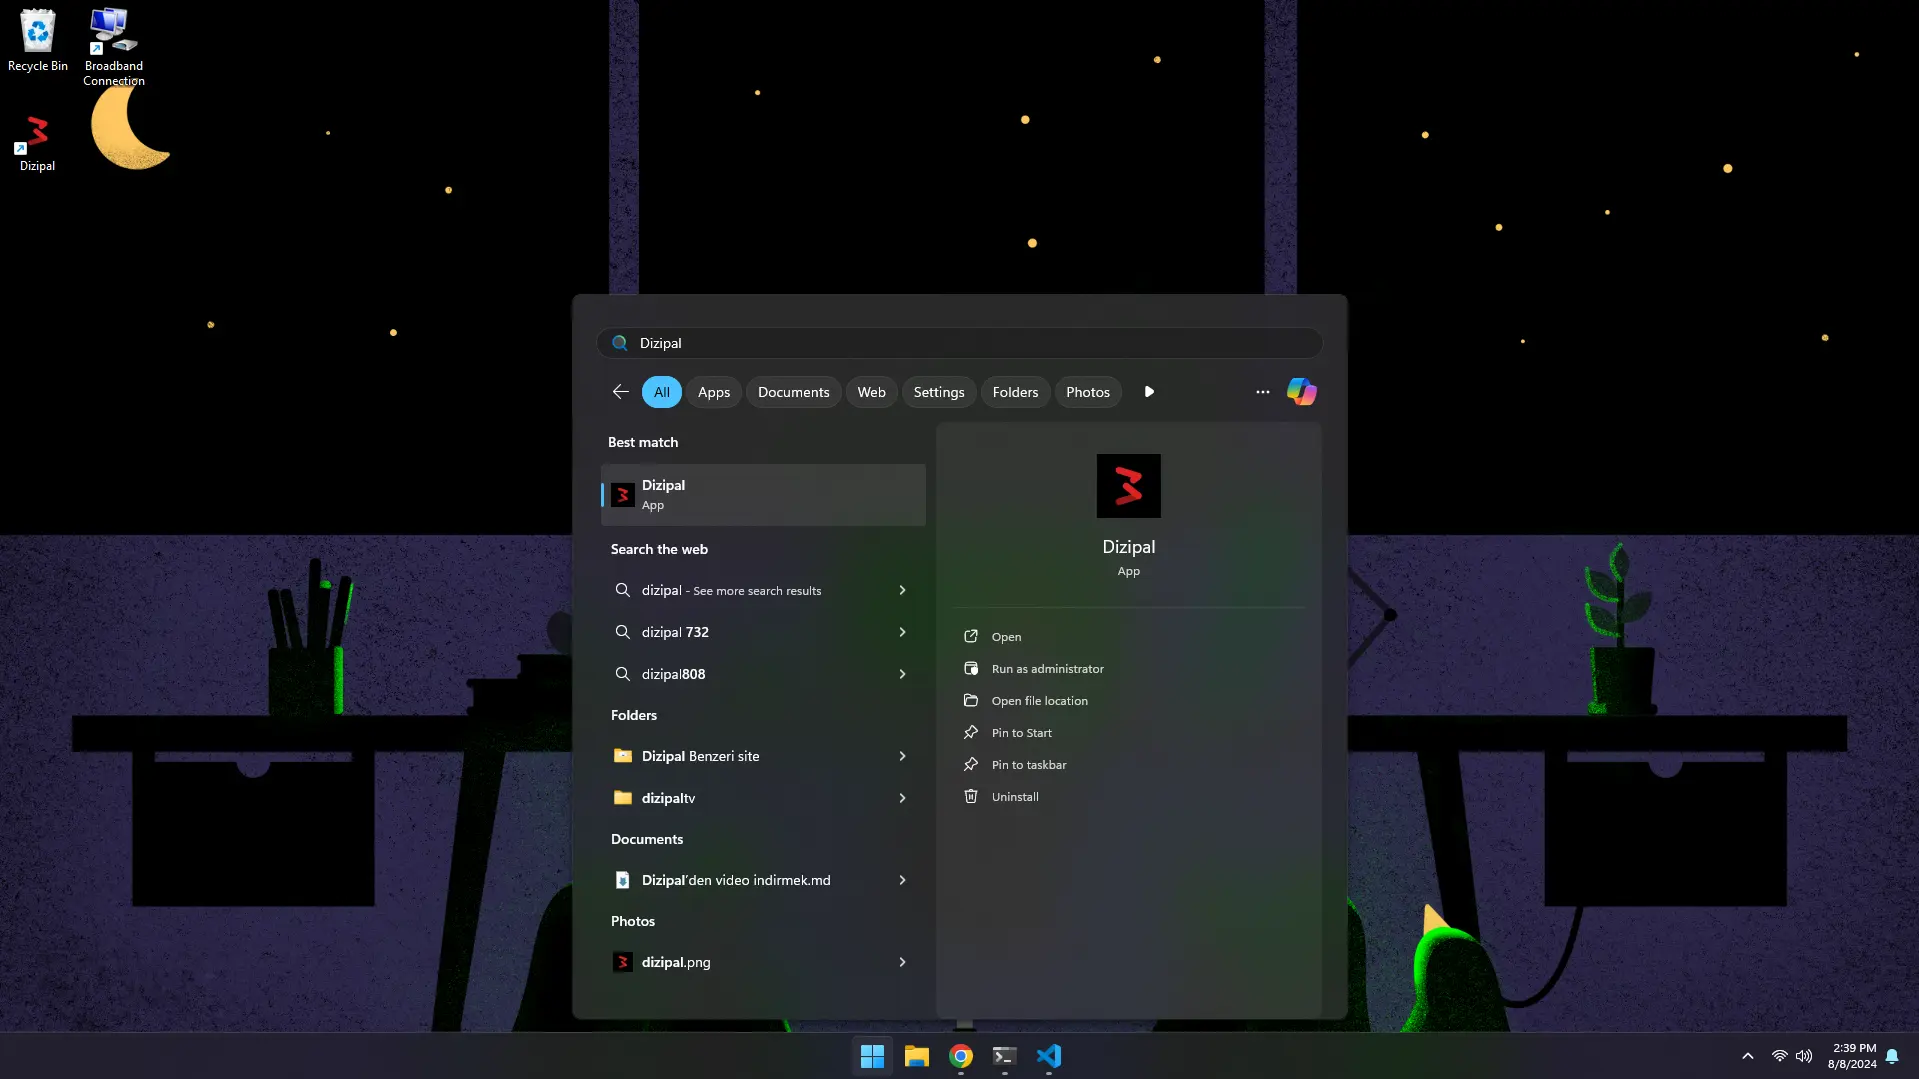Open the notification bell icon

1892,1056
